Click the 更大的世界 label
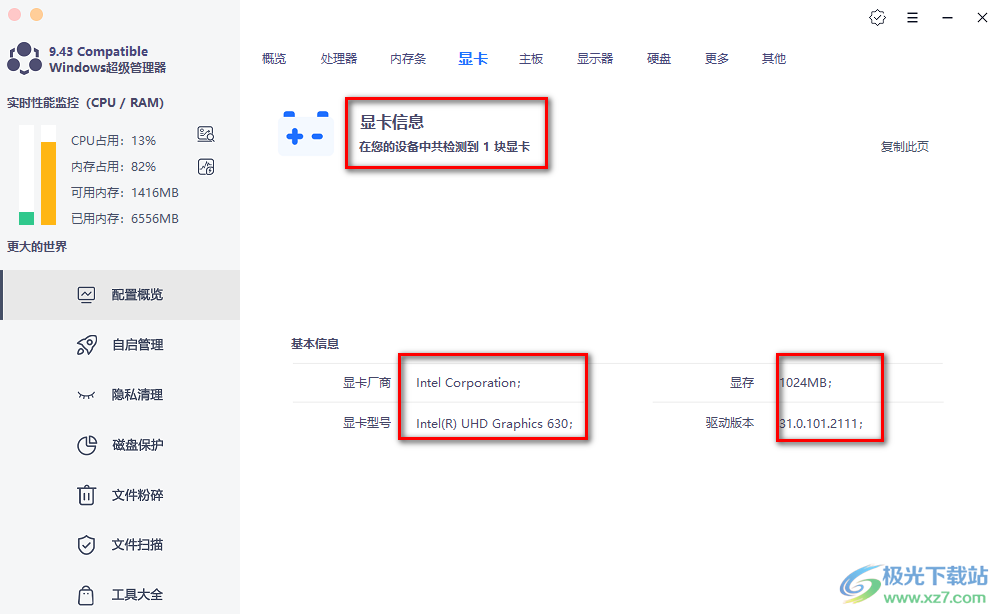The height and width of the screenshot is (614, 999). coord(37,247)
